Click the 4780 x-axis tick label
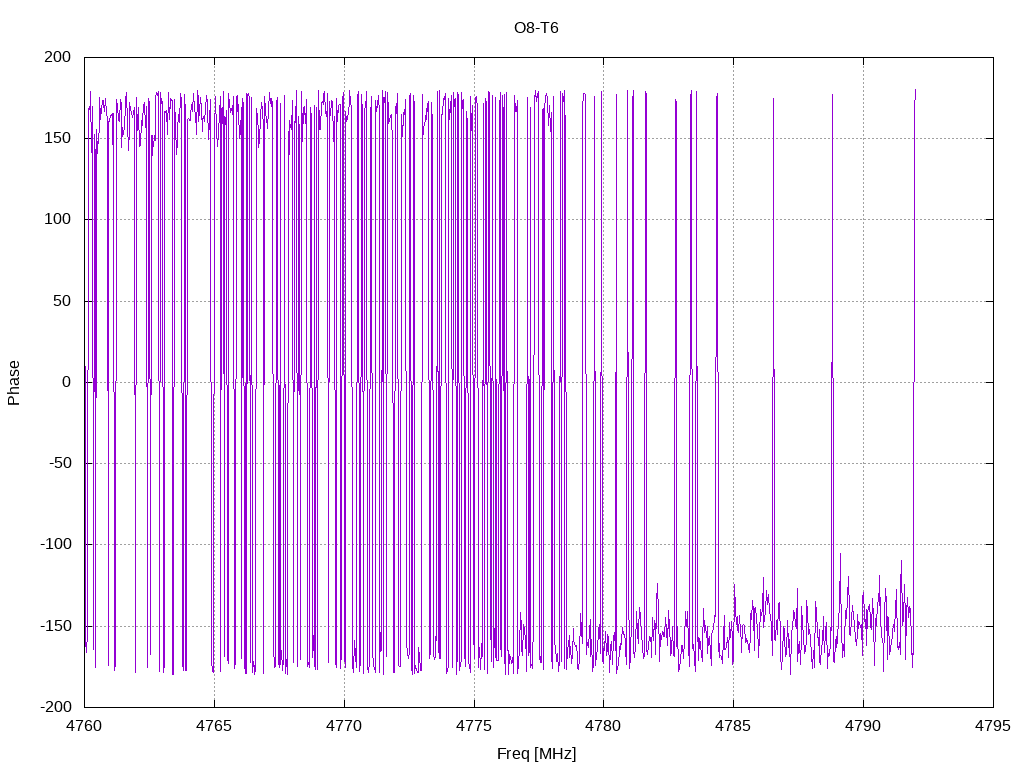This screenshot has width=1024, height=768. (x=603, y=726)
